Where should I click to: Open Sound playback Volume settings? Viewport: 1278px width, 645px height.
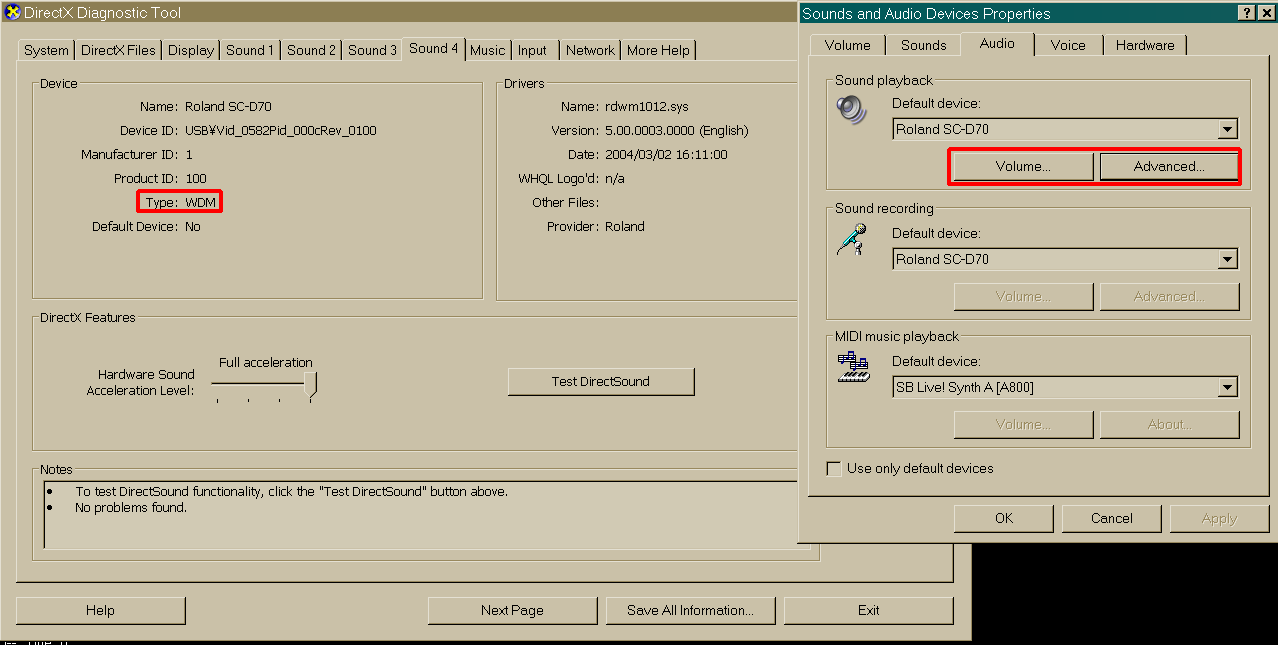coord(1023,167)
